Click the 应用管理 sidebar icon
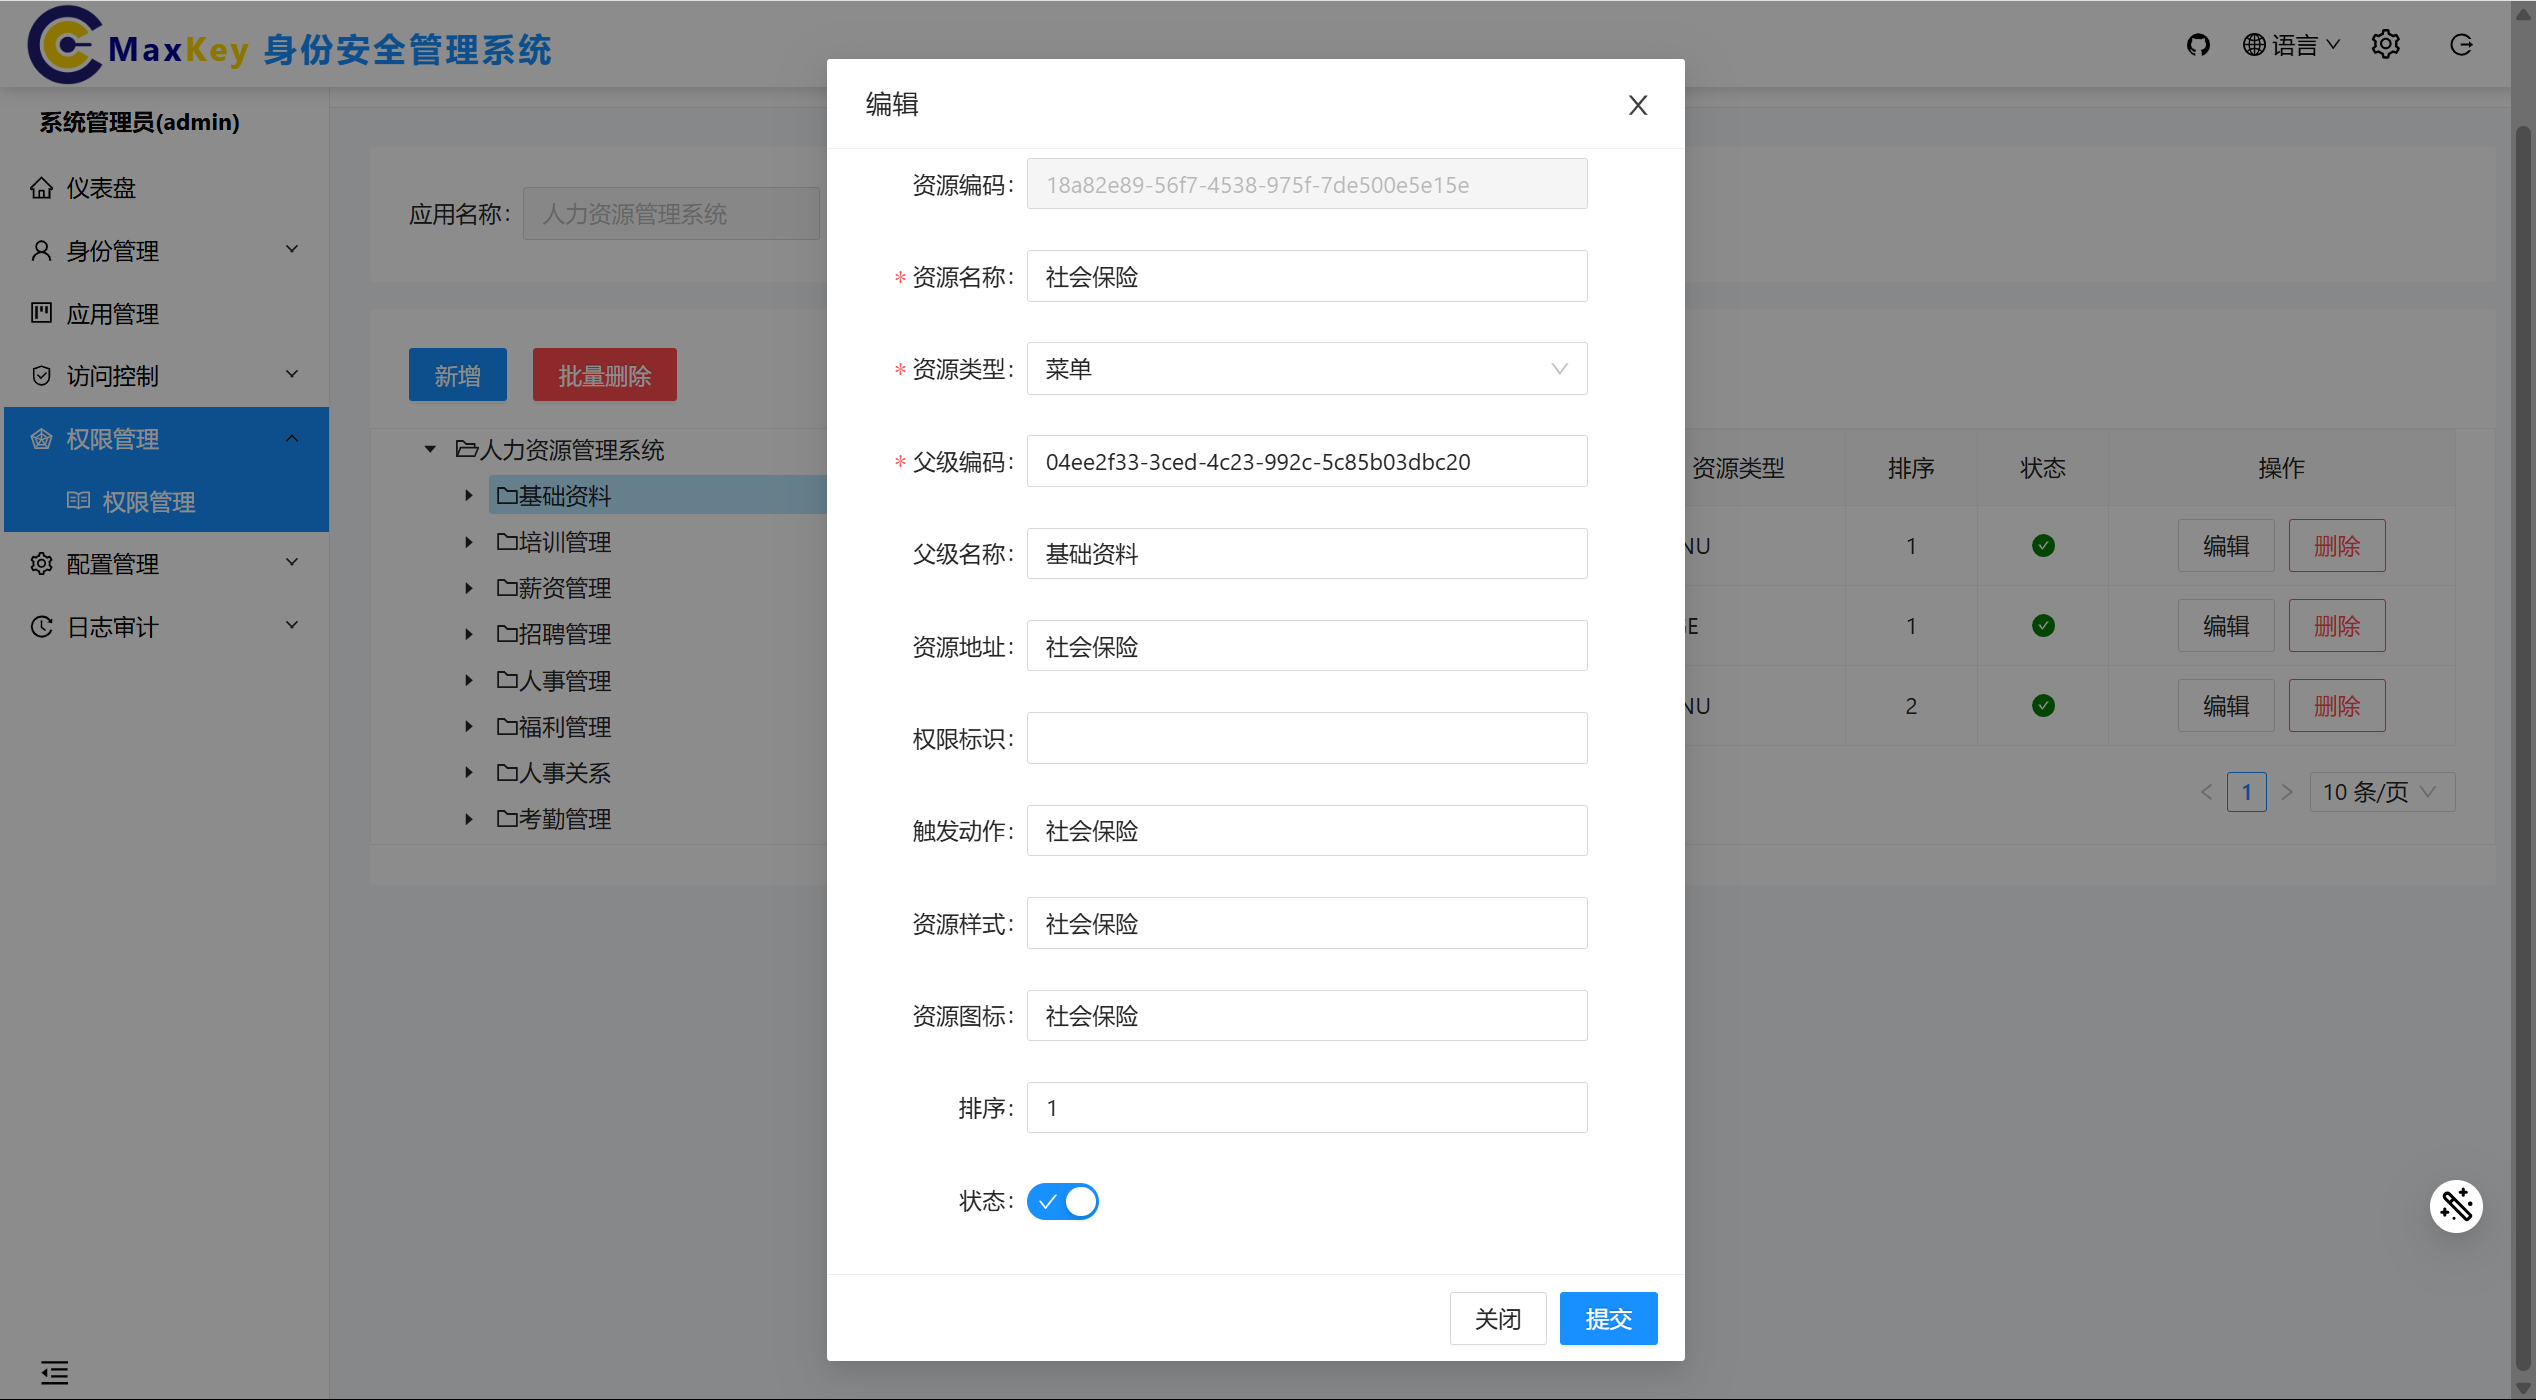The width and height of the screenshot is (2536, 1400). [41, 313]
